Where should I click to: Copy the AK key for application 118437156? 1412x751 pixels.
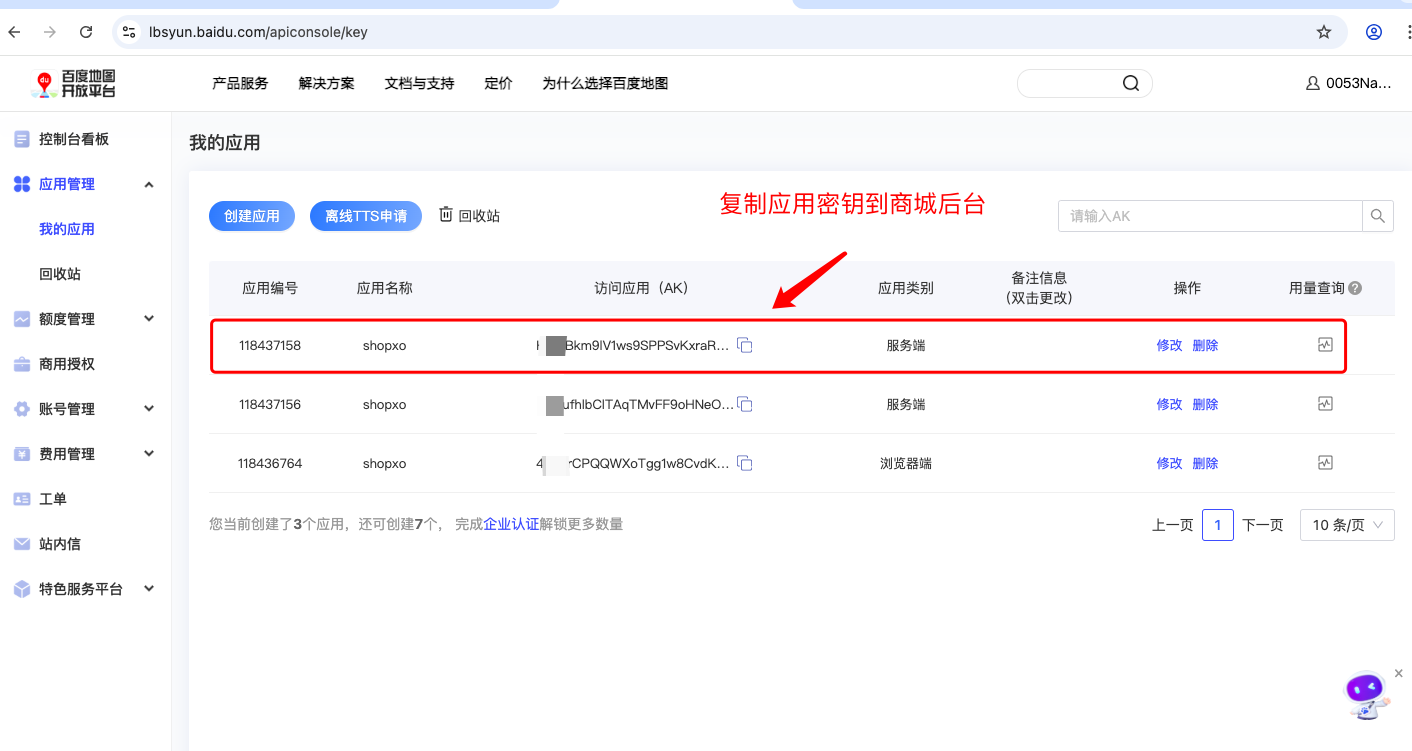coord(744,404)
